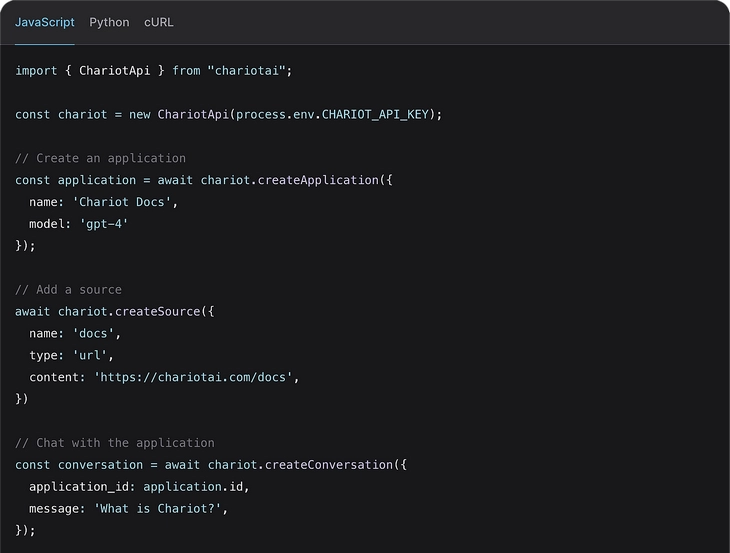Click the 'await chariot.createSource' line
This screenshot has height=553, width=730.
115,311
